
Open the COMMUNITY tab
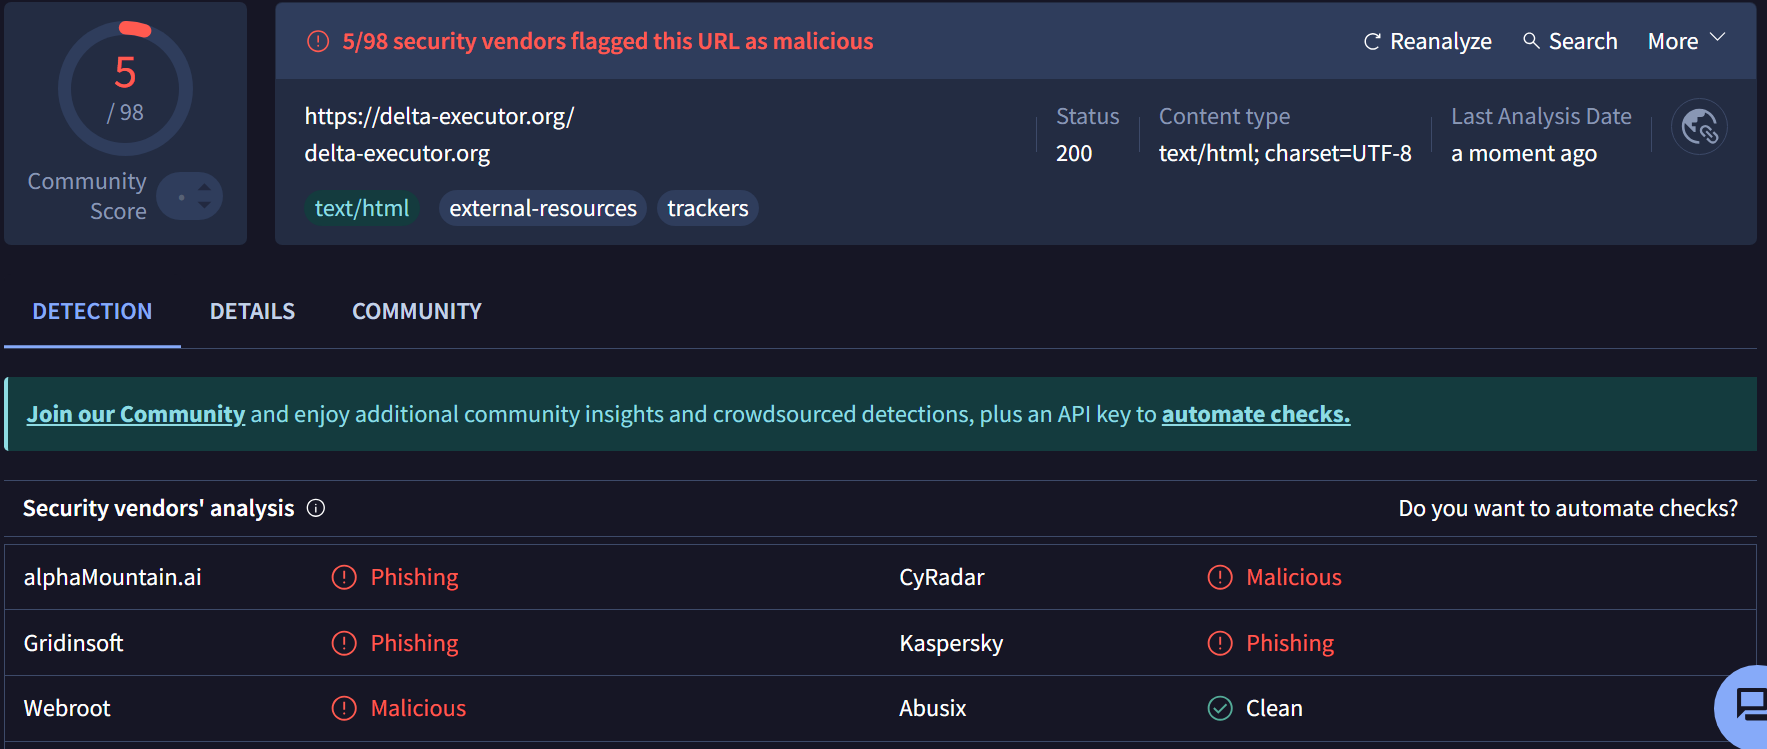coord(416,311)
